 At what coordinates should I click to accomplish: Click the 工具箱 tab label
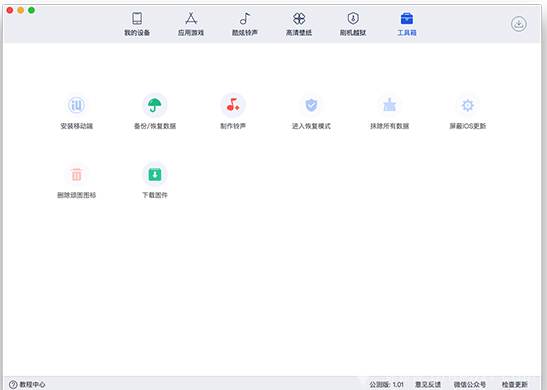[x=407, y=33]
